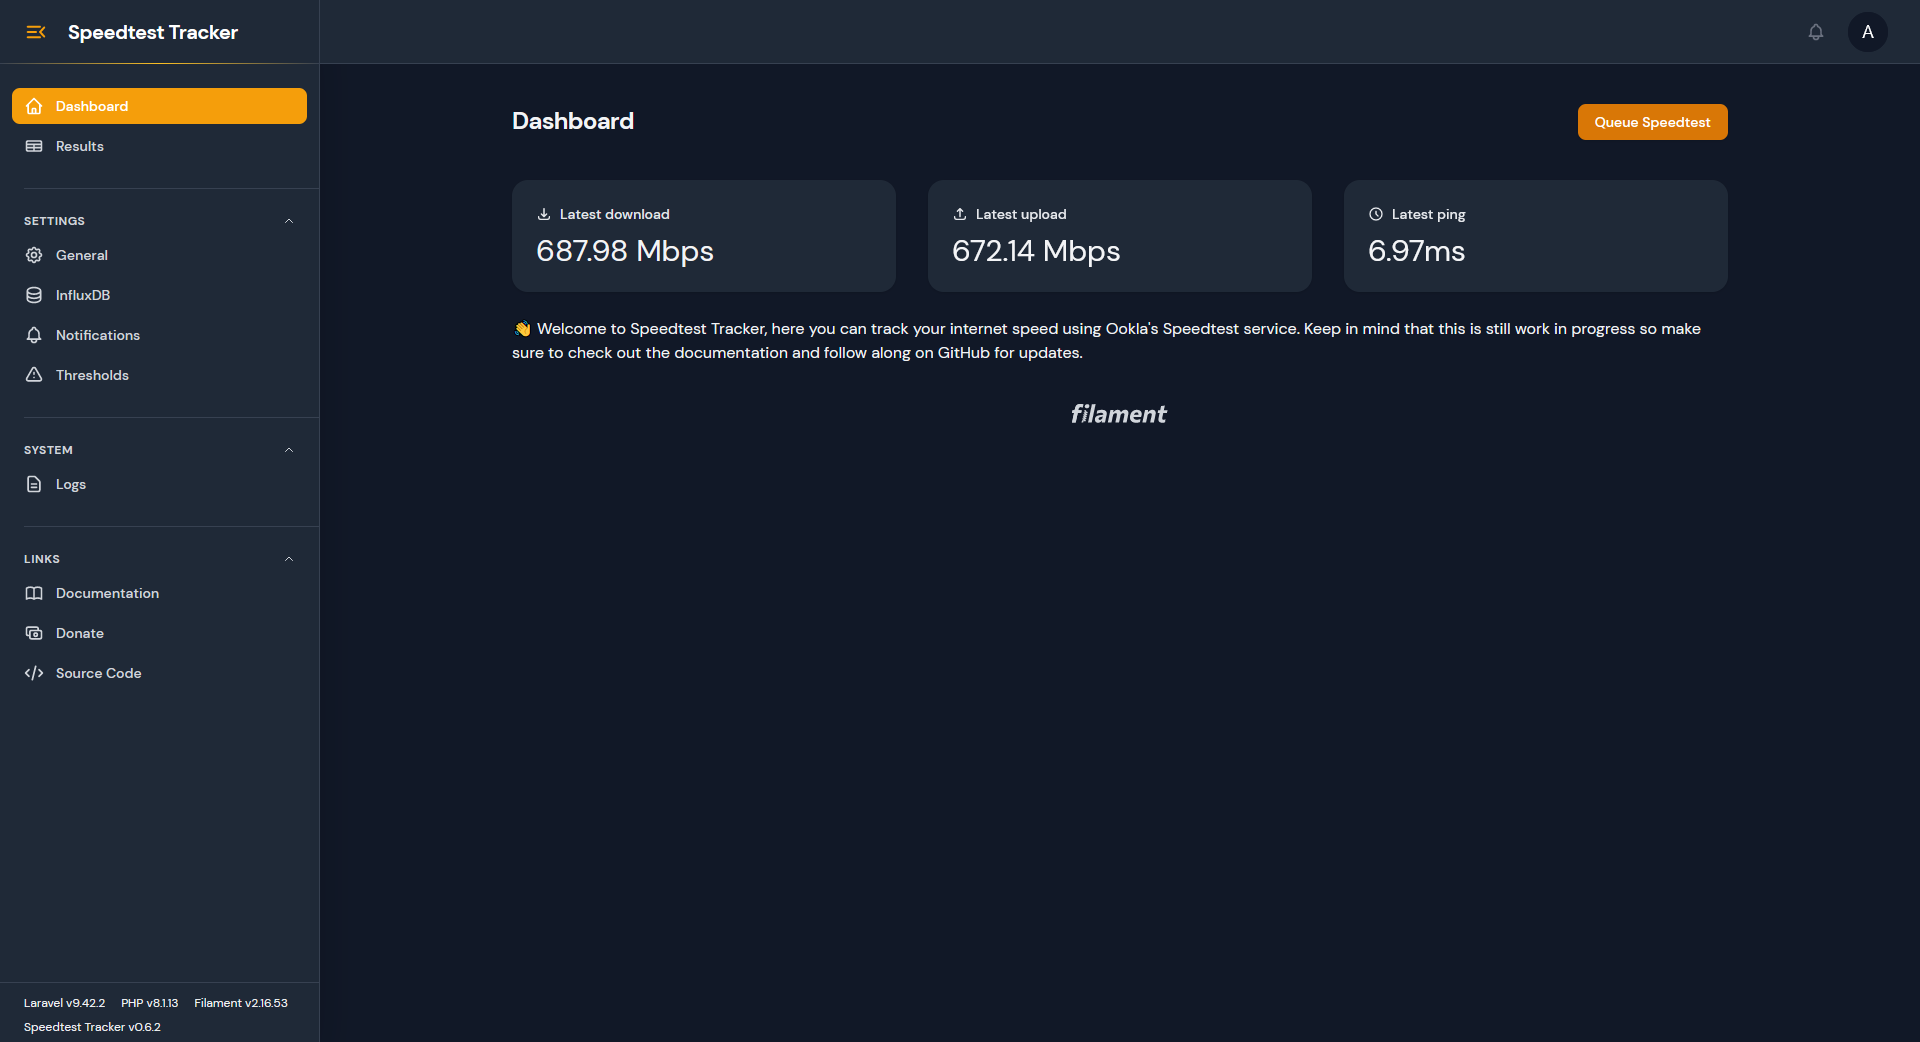The width and height of the screenshot is (1920, 1042).
Task: Collapse the Links section chevron
Action: 289,559
